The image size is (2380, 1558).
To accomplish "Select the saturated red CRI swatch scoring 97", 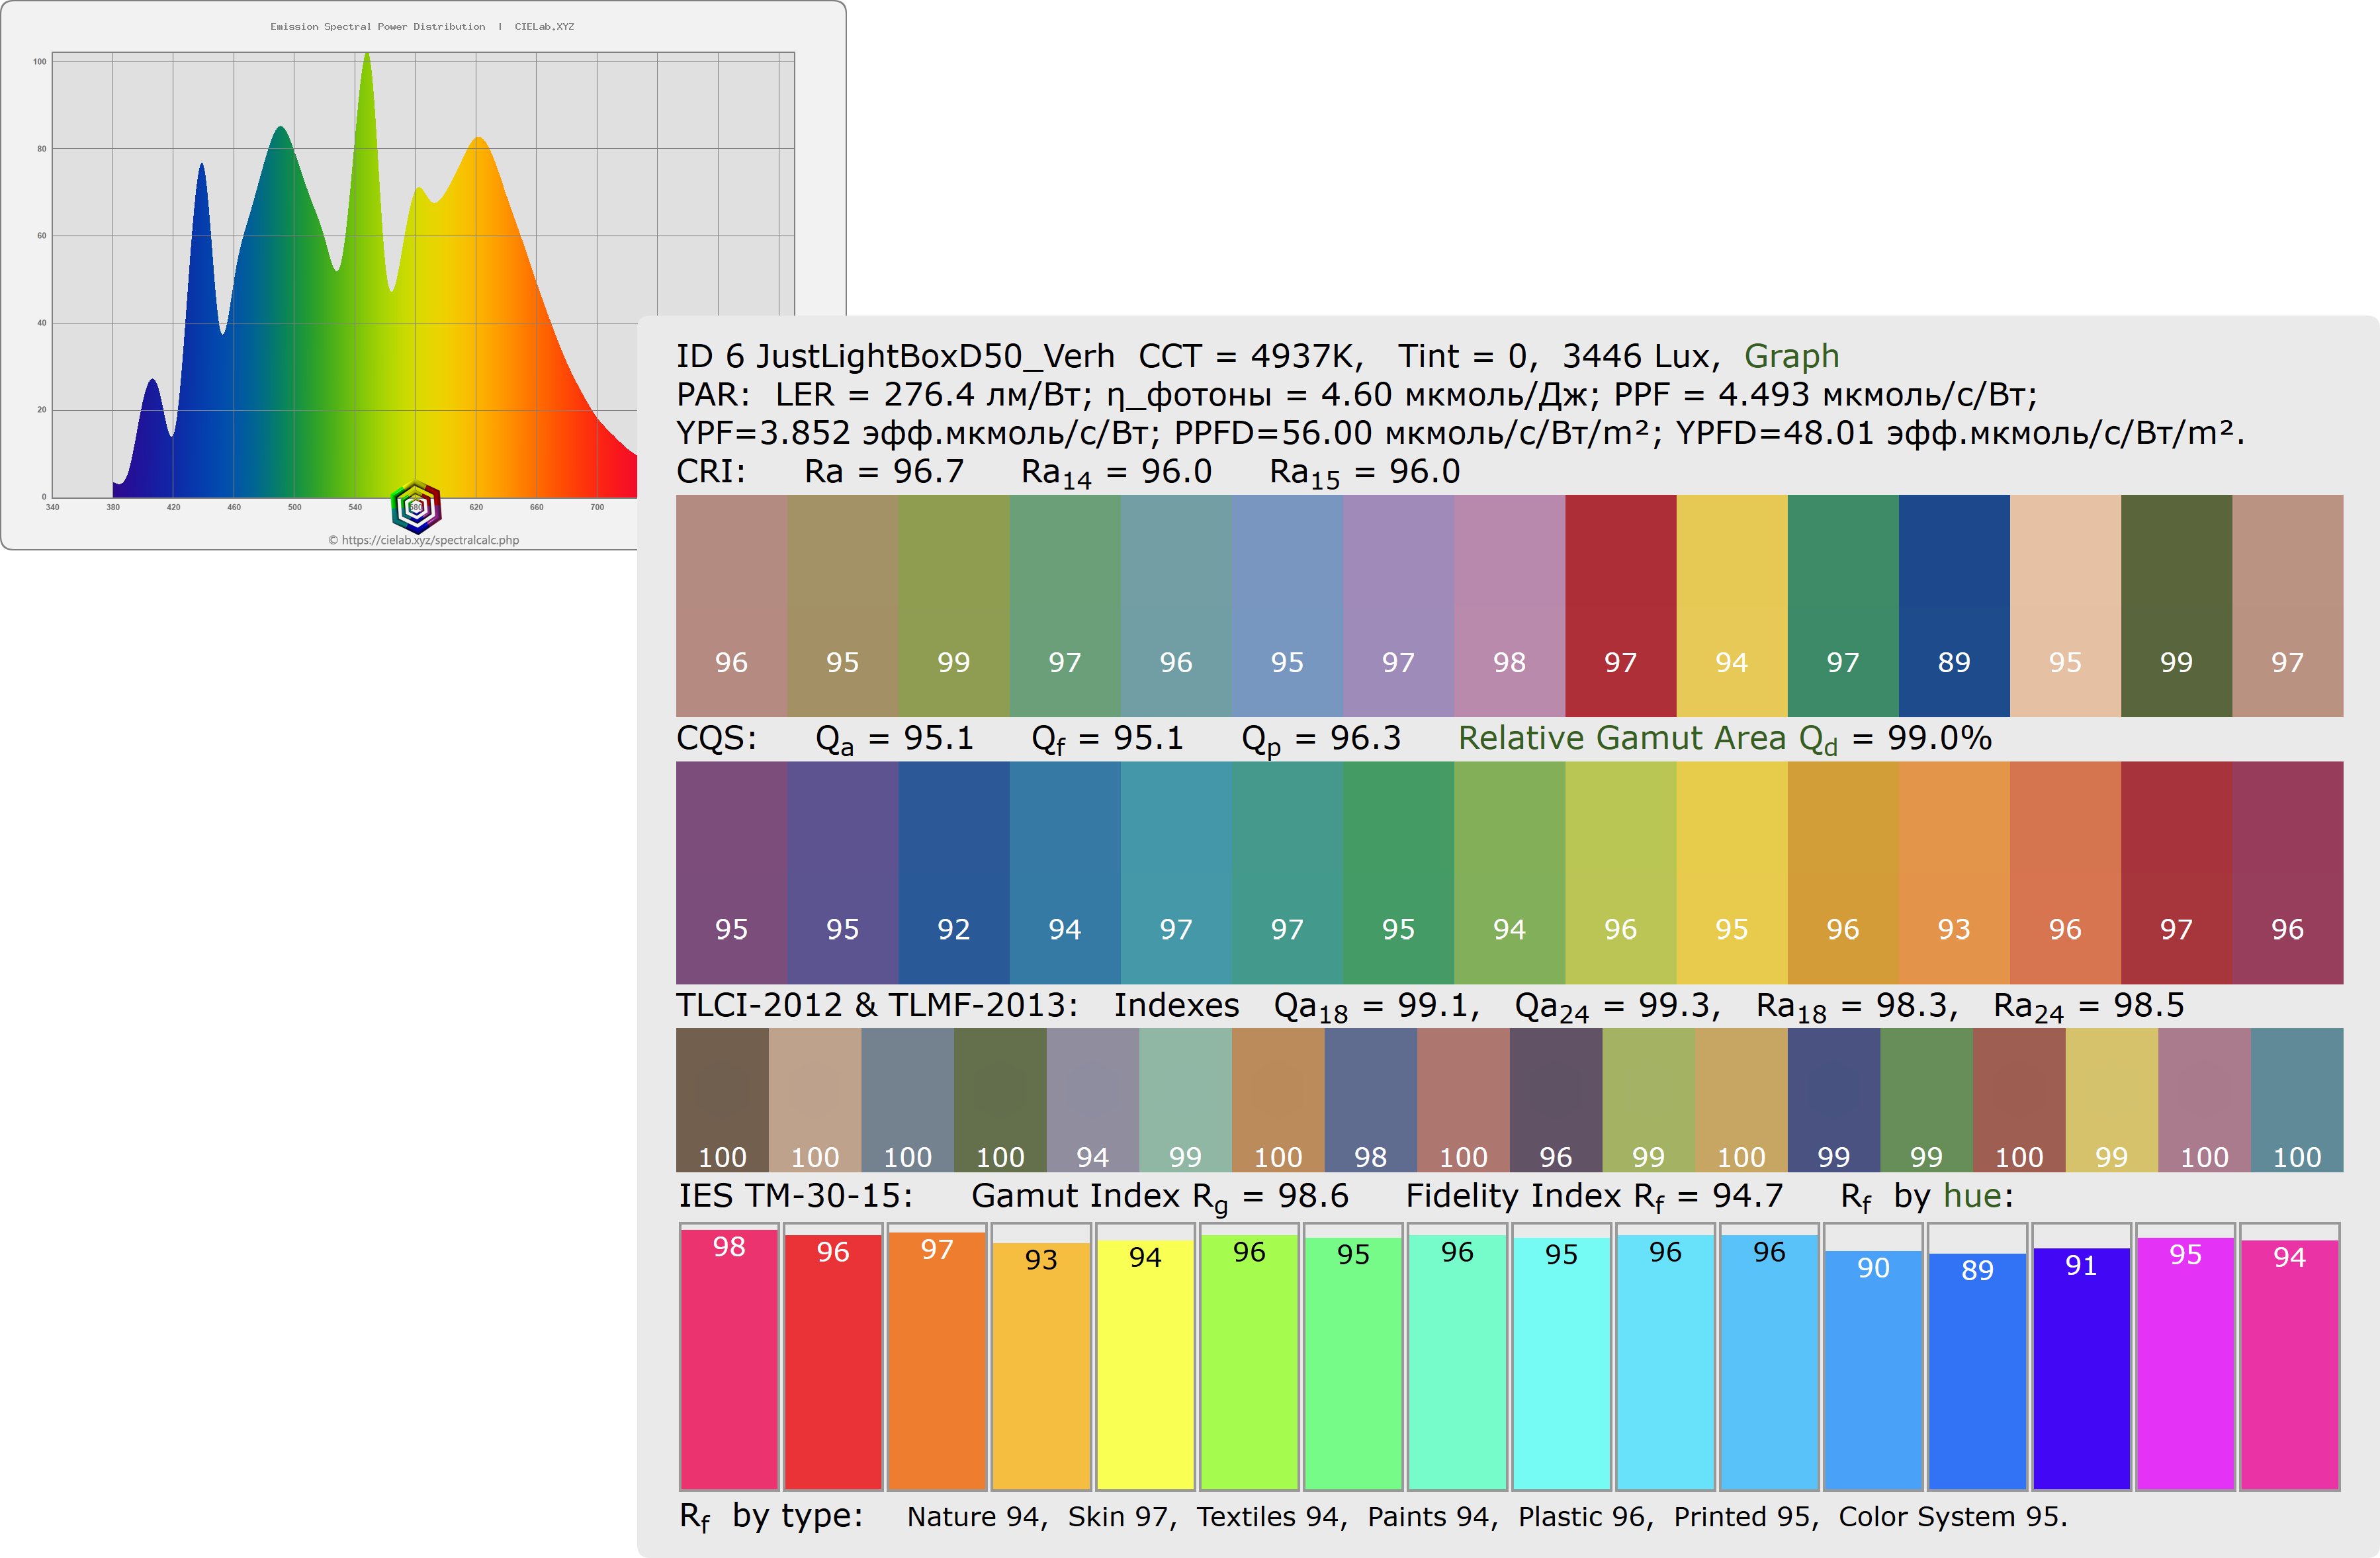I will point(1620,605).
